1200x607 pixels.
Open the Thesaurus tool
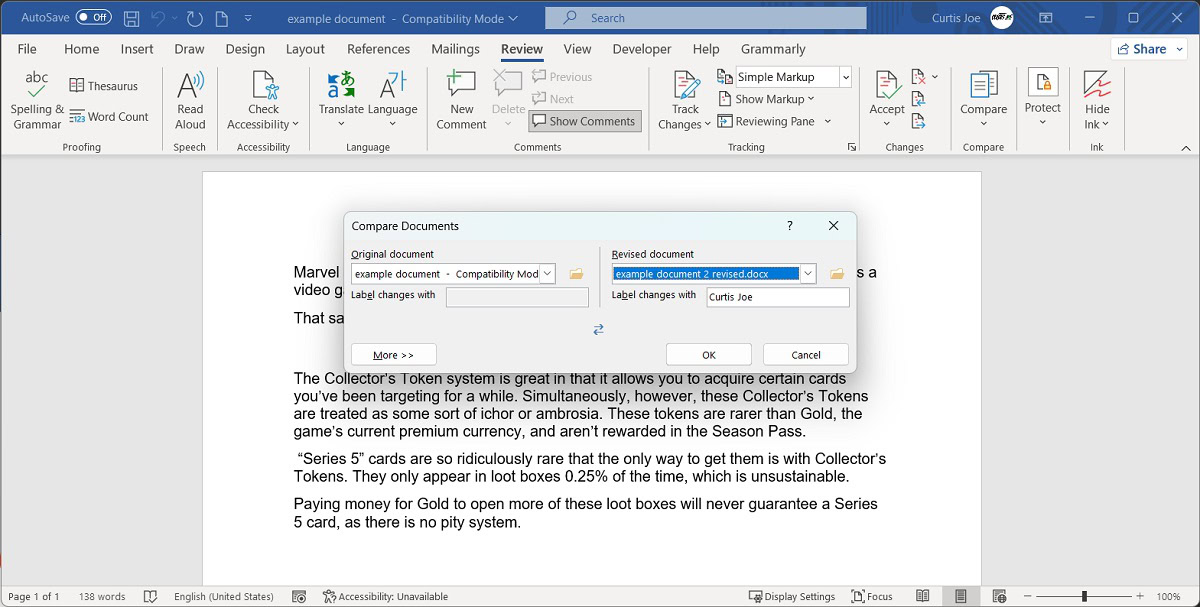tap(103, 86)
